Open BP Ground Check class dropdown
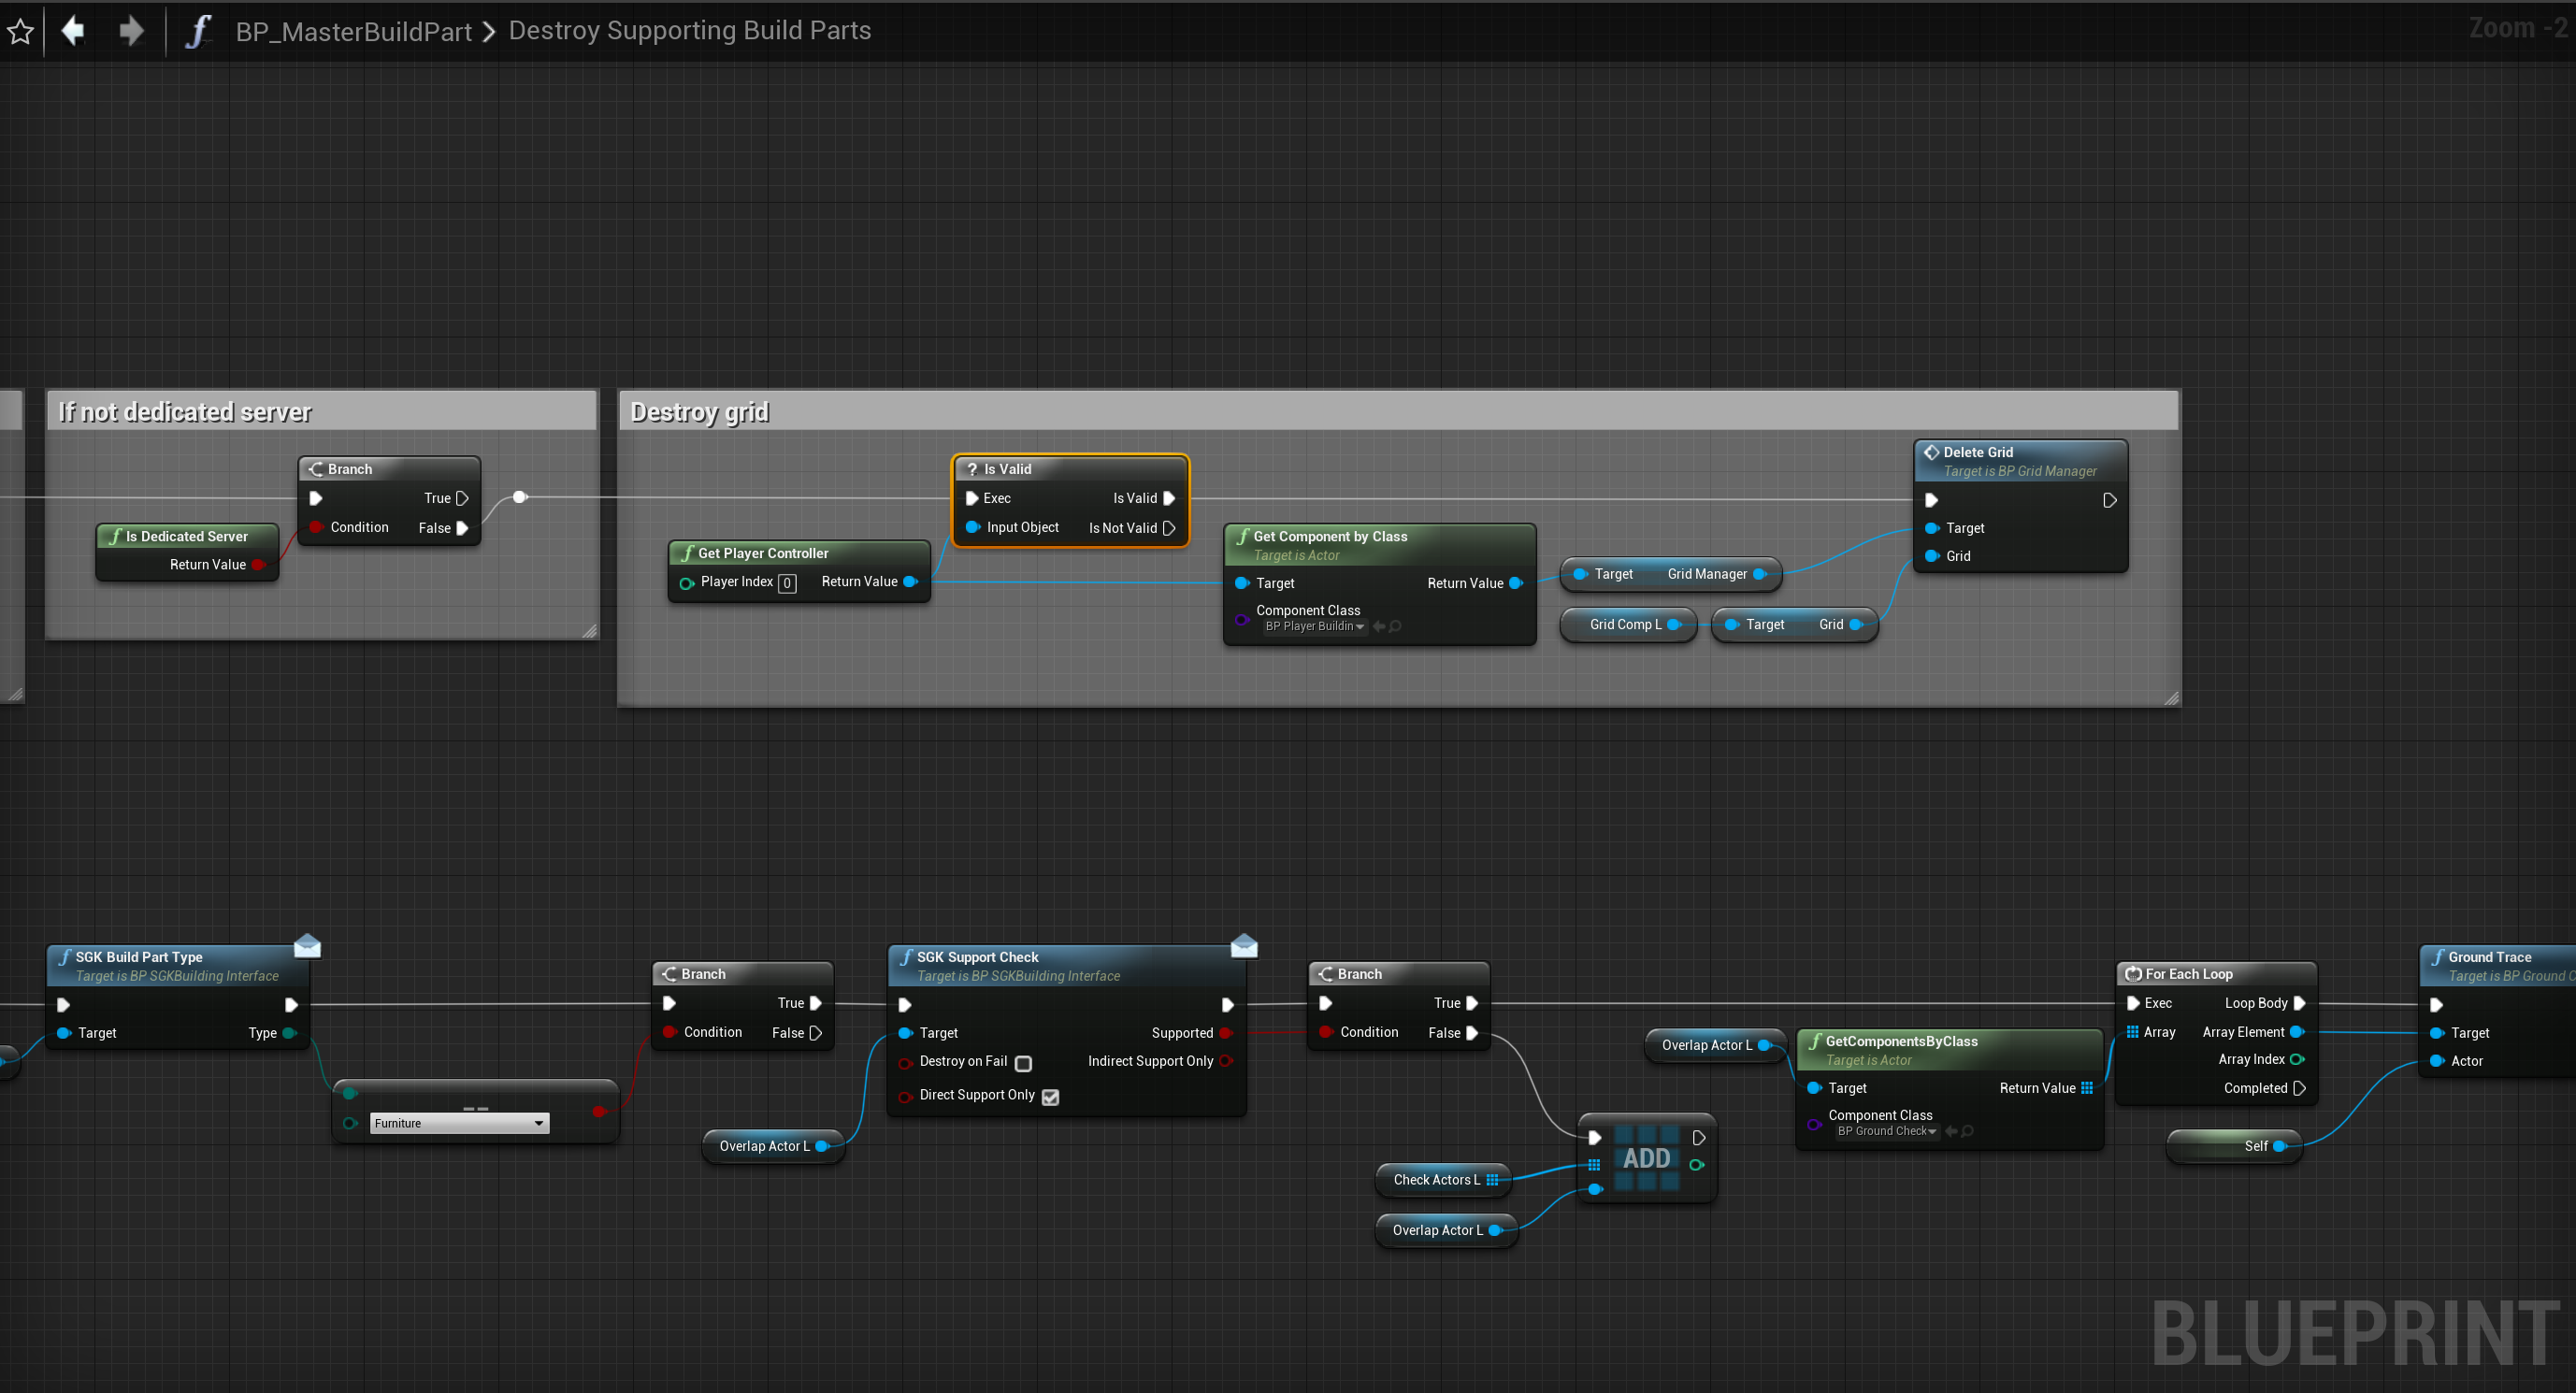This screenshot has width=2576, height=1393. (1887, 1131)
